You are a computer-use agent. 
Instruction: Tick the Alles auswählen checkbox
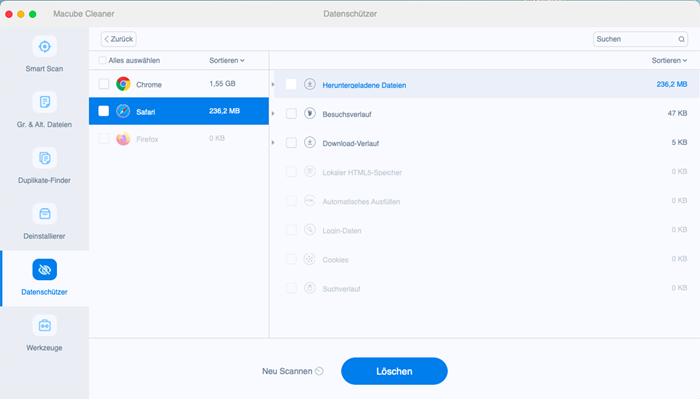point(102,60)
